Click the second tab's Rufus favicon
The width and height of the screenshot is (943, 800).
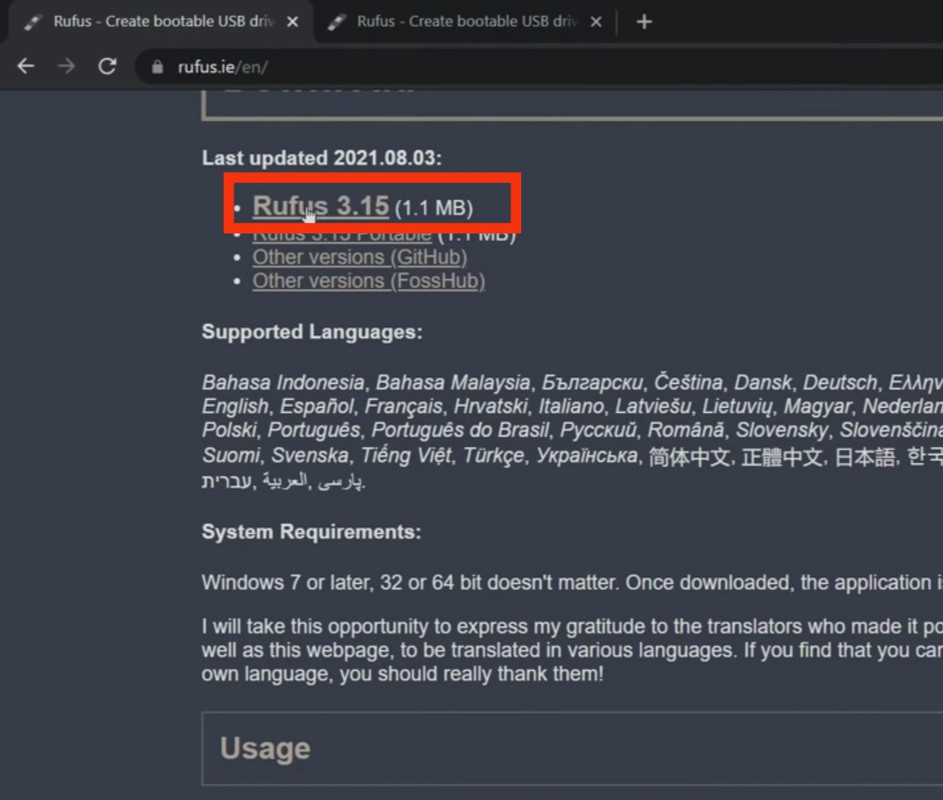point(336,22)
